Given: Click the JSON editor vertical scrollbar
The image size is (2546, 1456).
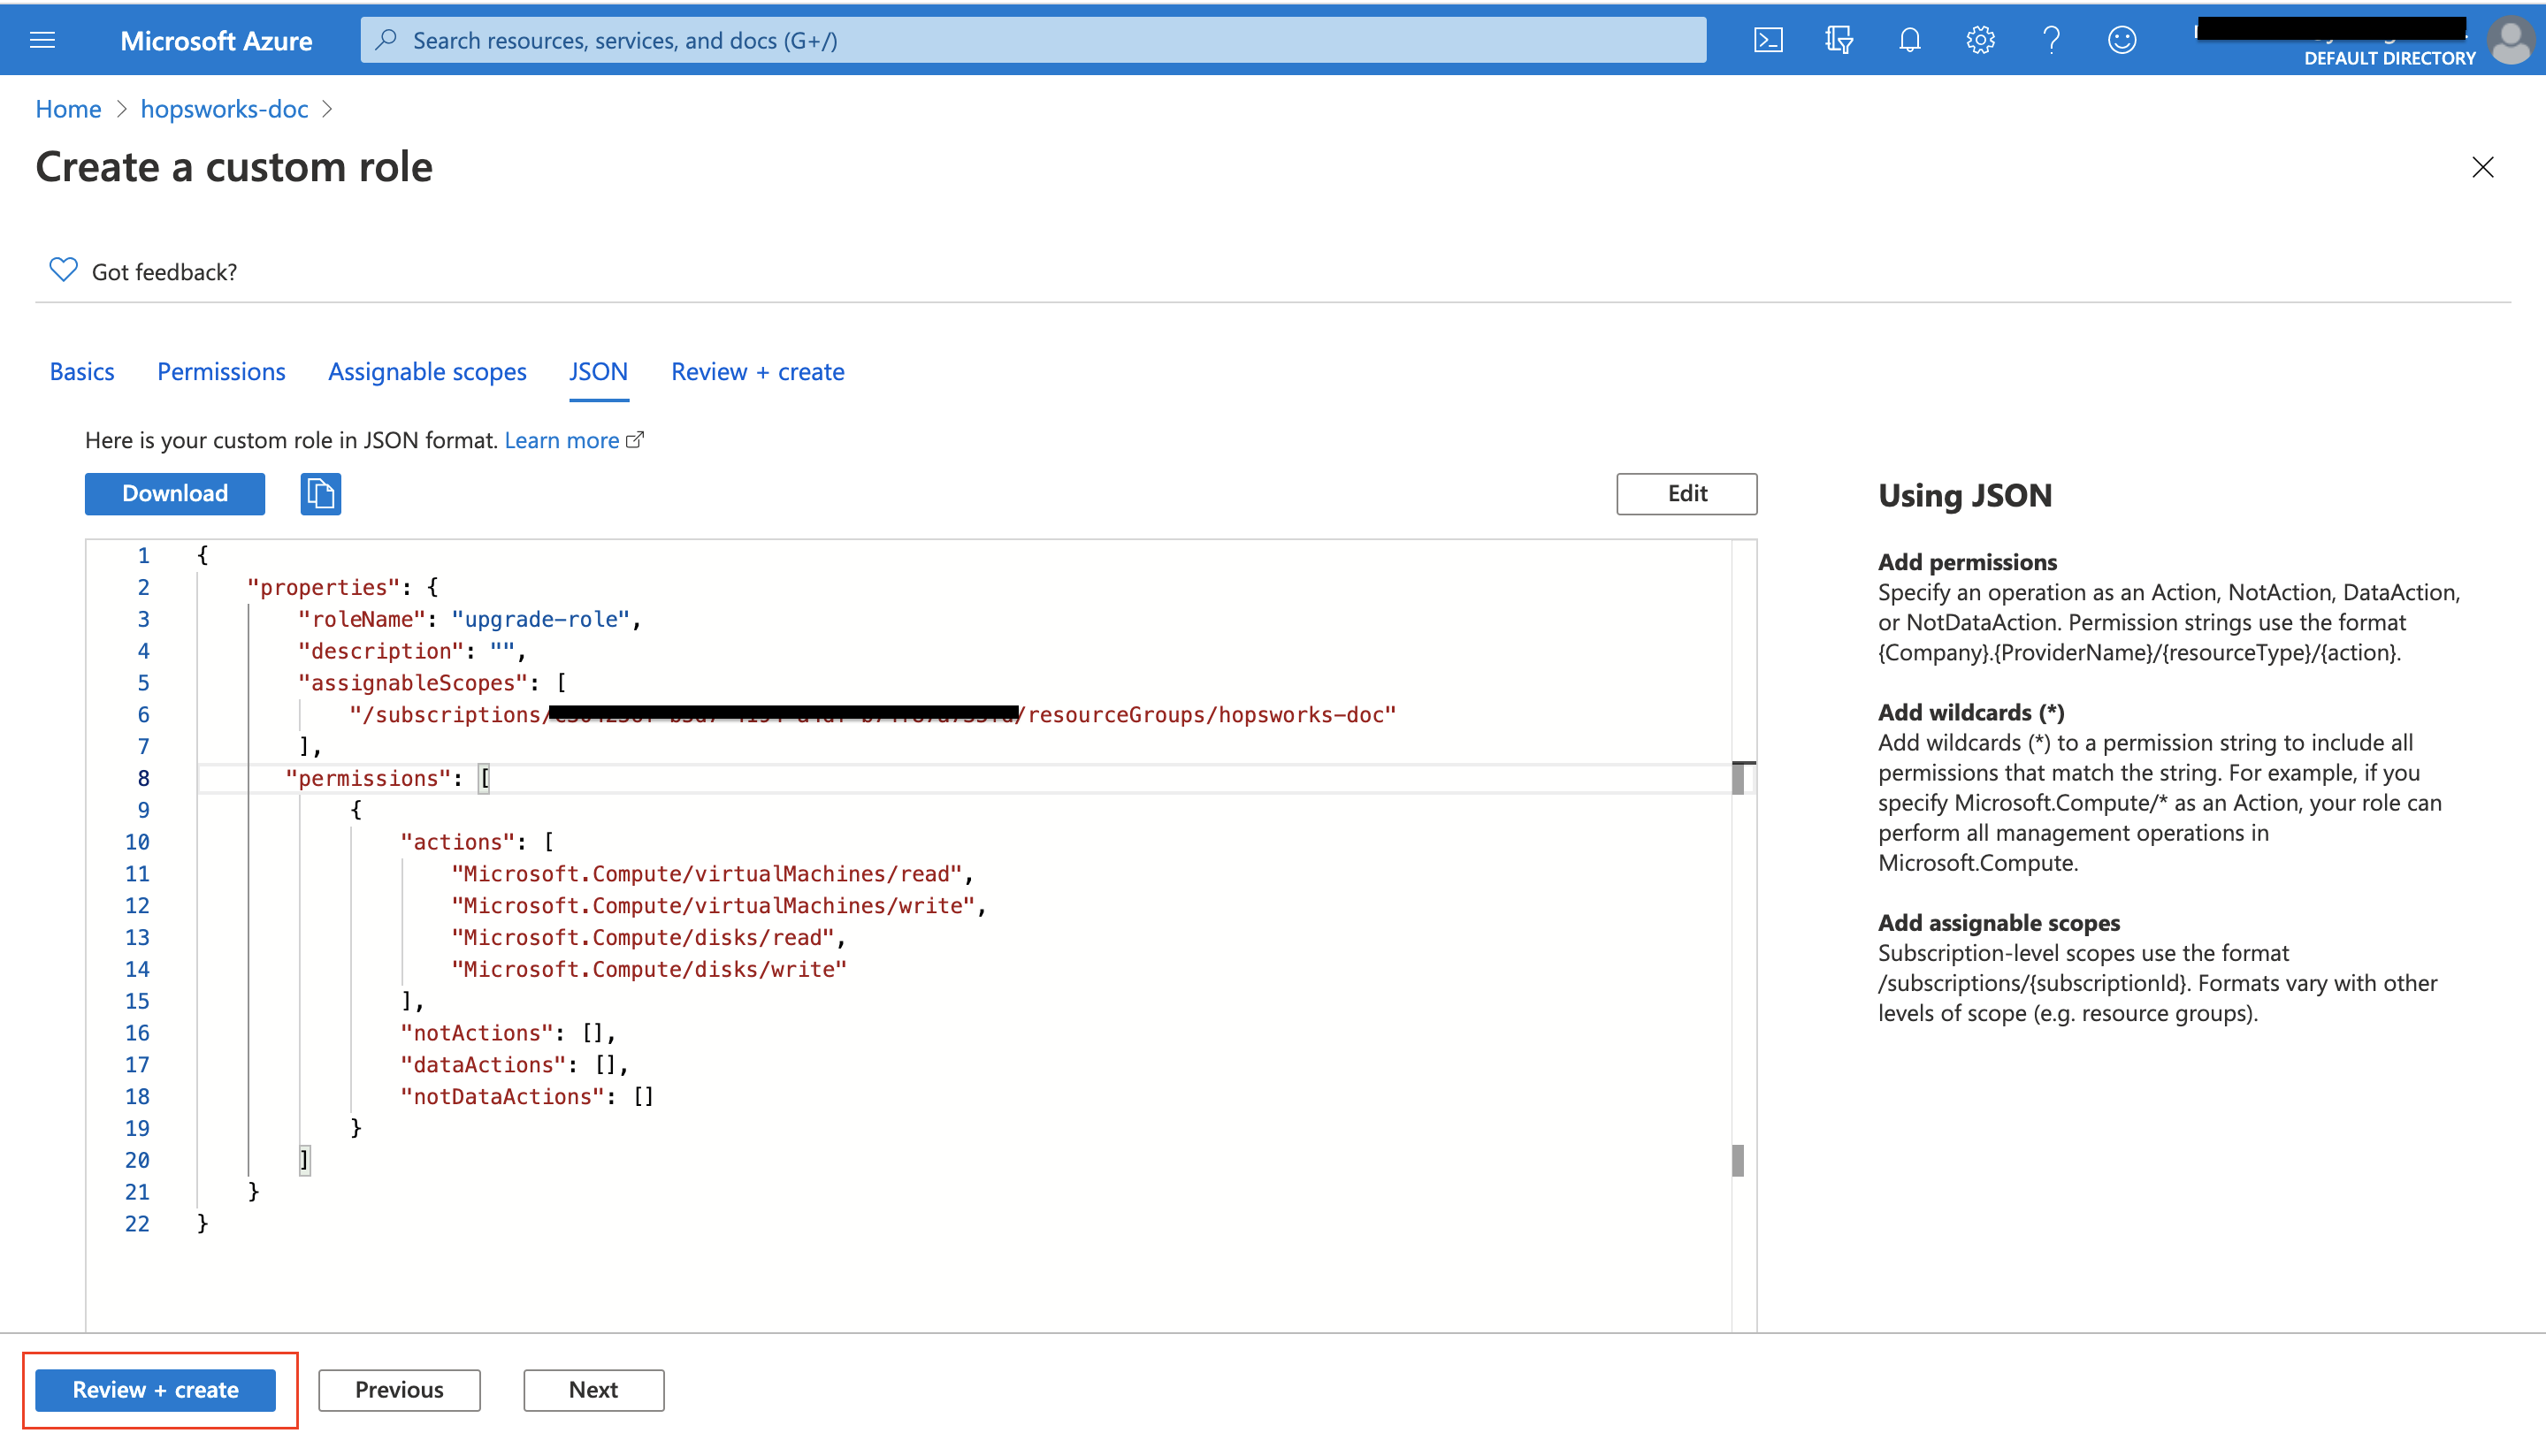Looking at the screenshot, I should [x=1742, y=950].
